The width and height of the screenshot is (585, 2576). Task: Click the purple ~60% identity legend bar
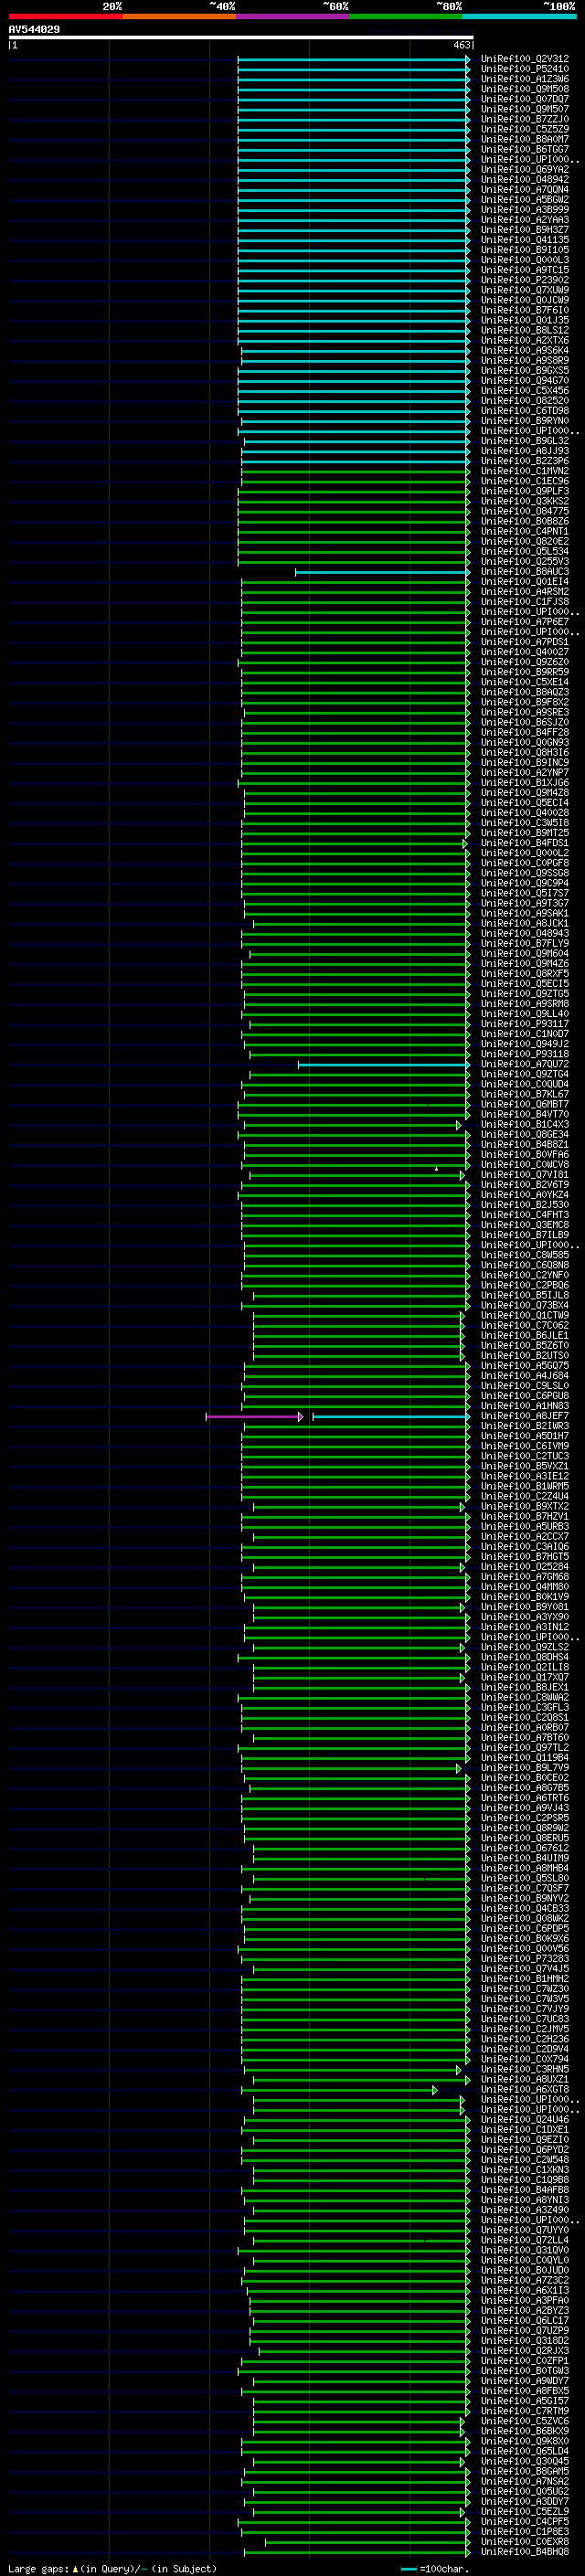coord(293,16)
